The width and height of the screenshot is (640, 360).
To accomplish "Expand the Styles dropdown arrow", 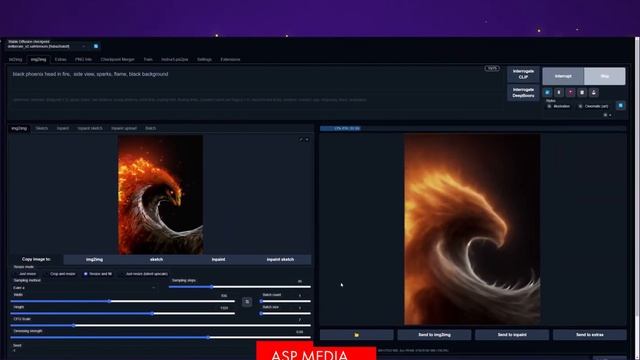I will pyautogui.click(x=610, y=115).
